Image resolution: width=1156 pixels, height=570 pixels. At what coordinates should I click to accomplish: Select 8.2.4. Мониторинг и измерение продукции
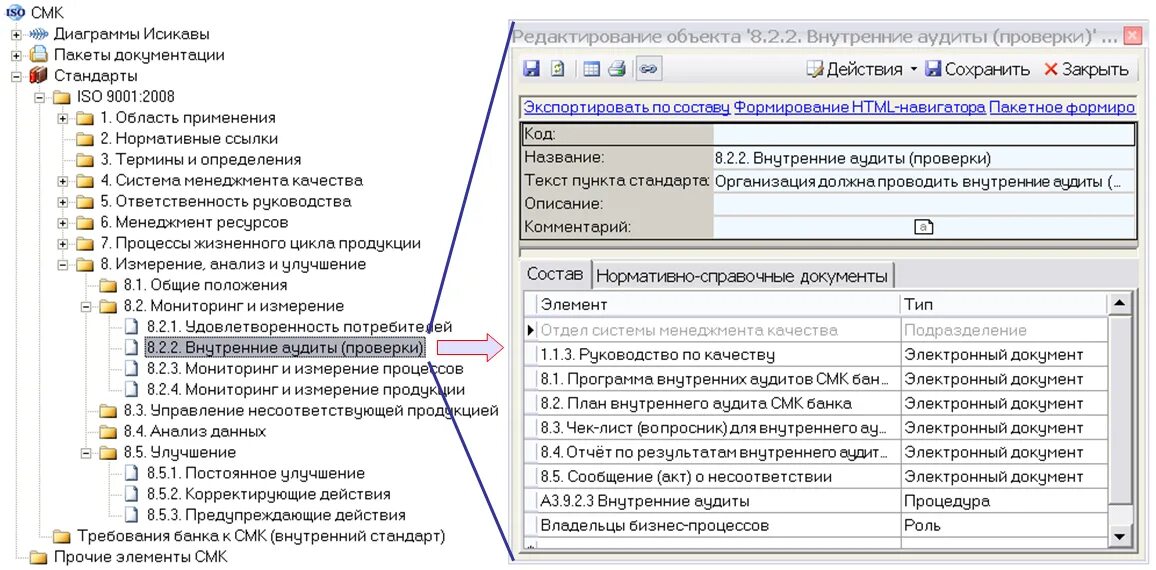click(x=305, y=389)
